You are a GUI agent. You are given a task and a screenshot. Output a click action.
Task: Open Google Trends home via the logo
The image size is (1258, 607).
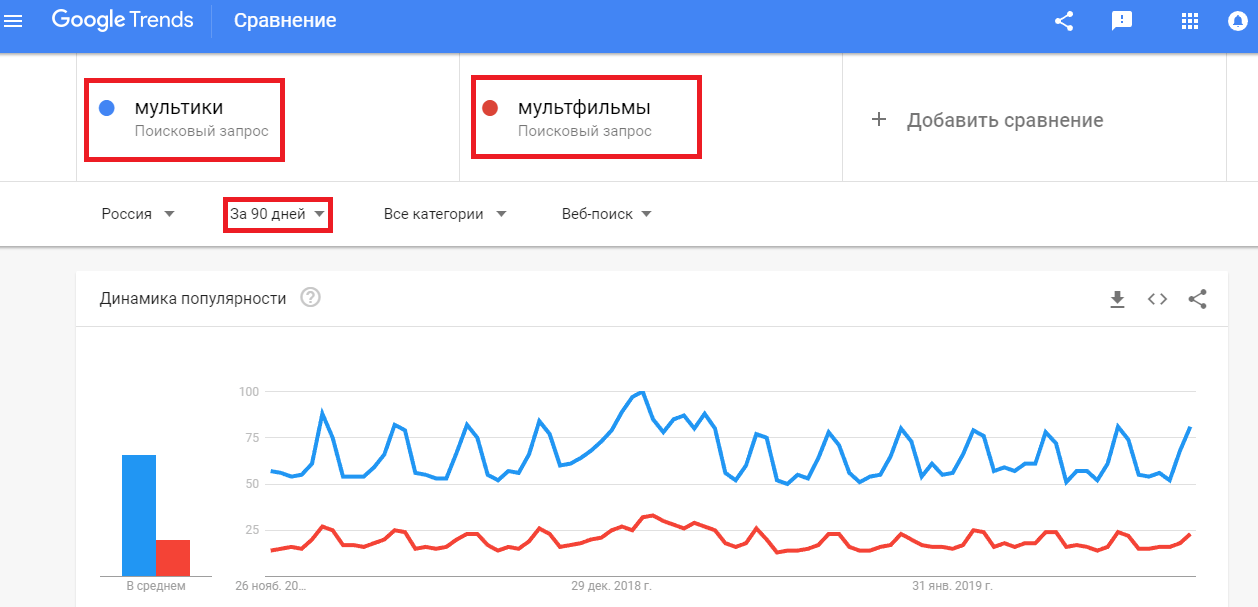(122, 19)
